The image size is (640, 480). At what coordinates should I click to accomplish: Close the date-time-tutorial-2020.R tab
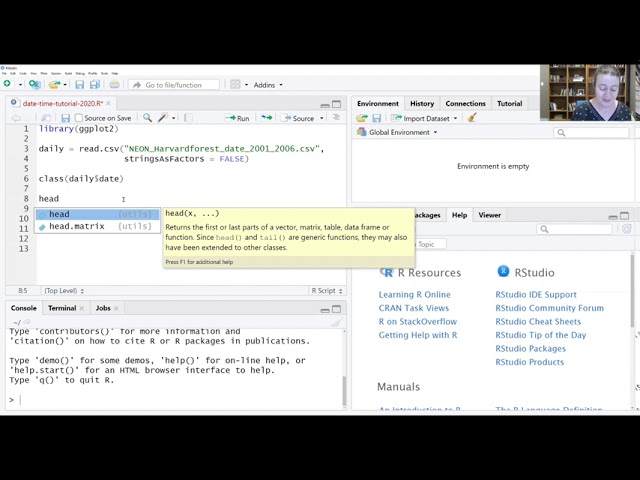[109, 103]
